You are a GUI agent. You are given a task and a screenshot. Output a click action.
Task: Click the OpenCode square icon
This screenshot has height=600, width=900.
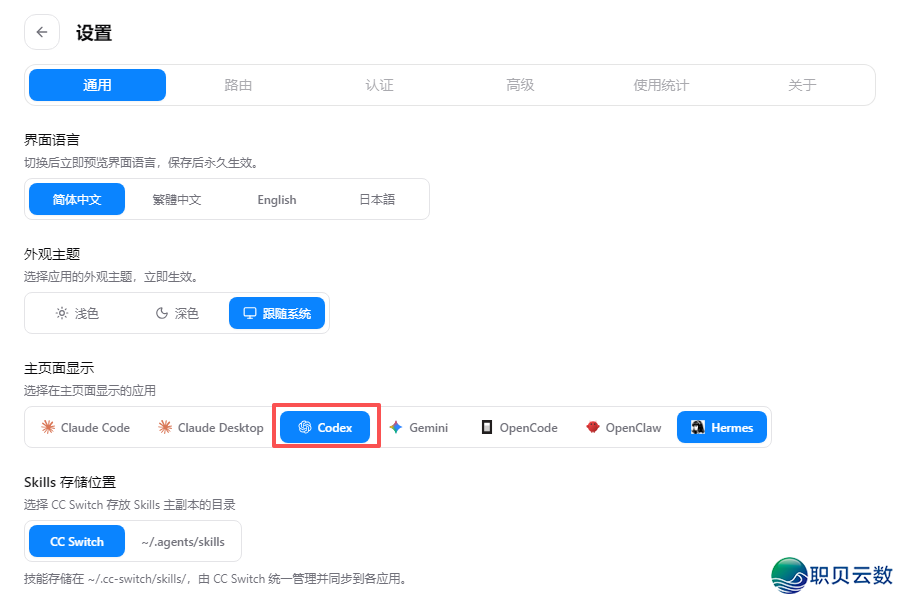click(x=487, y=427)
